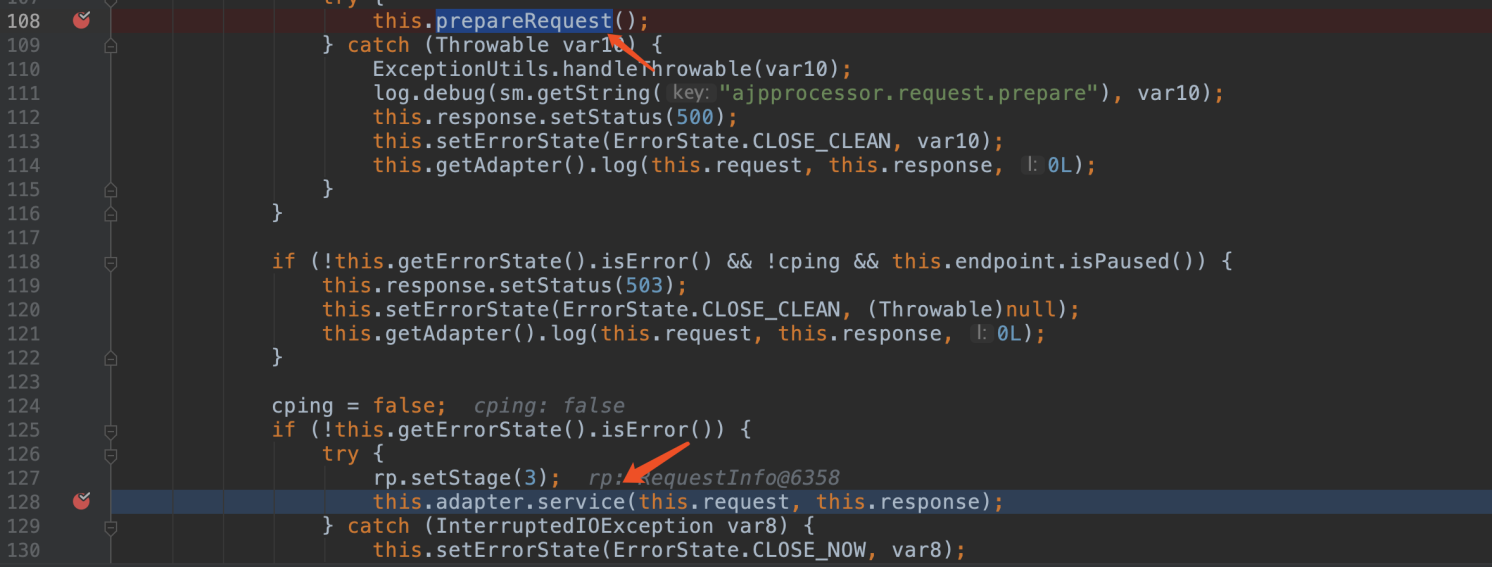This screenshot has width=1492, height=567.
Task: Click the parameter hint before 0L on line 114
Action: tap(1032, 165)
